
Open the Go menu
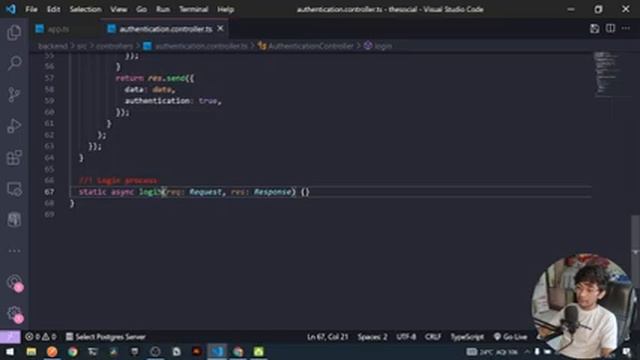click(x=141, y=9)
